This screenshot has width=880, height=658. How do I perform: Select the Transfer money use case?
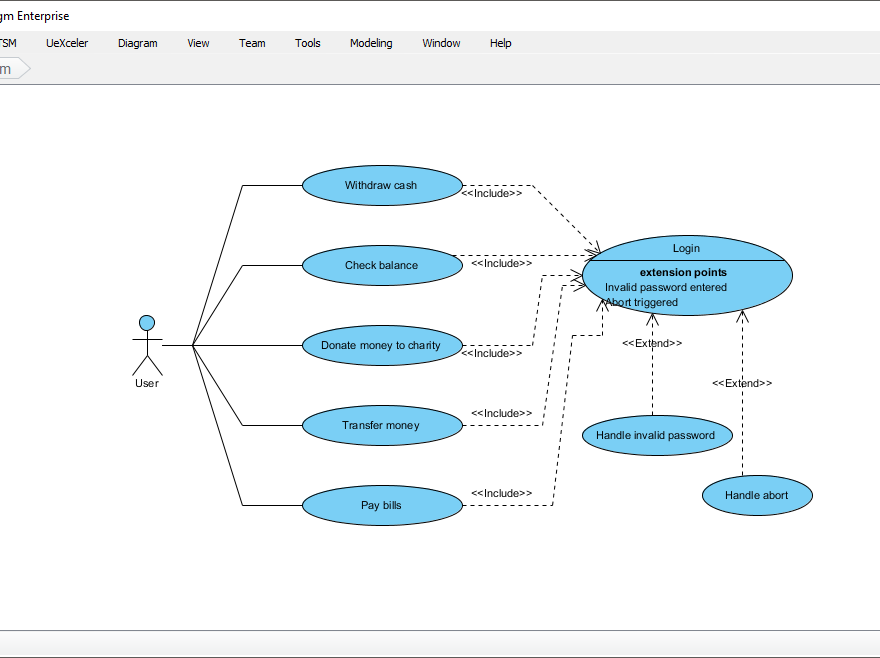(x=382, y=425)
